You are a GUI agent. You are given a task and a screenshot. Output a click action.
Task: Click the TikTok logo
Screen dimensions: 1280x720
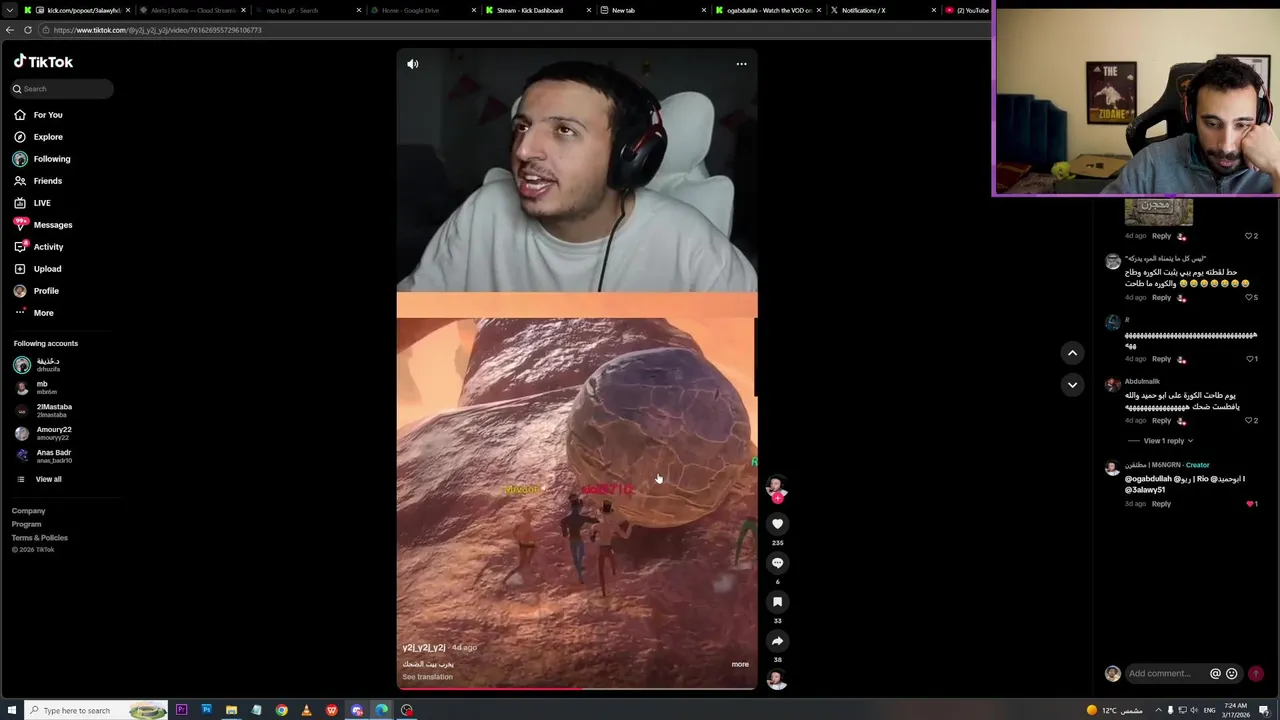43,62
